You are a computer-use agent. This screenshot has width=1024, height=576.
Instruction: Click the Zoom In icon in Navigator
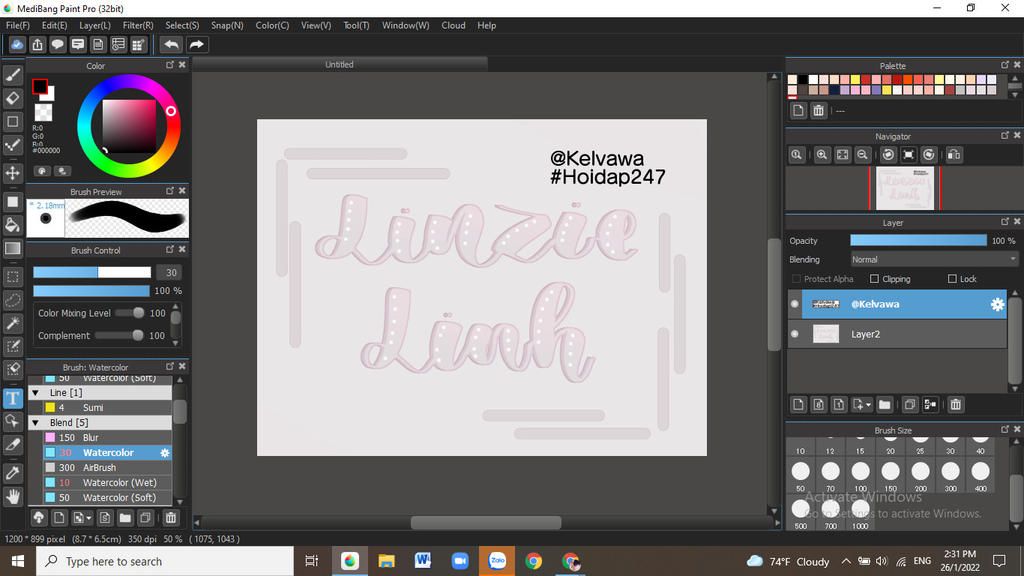[822, 155]
